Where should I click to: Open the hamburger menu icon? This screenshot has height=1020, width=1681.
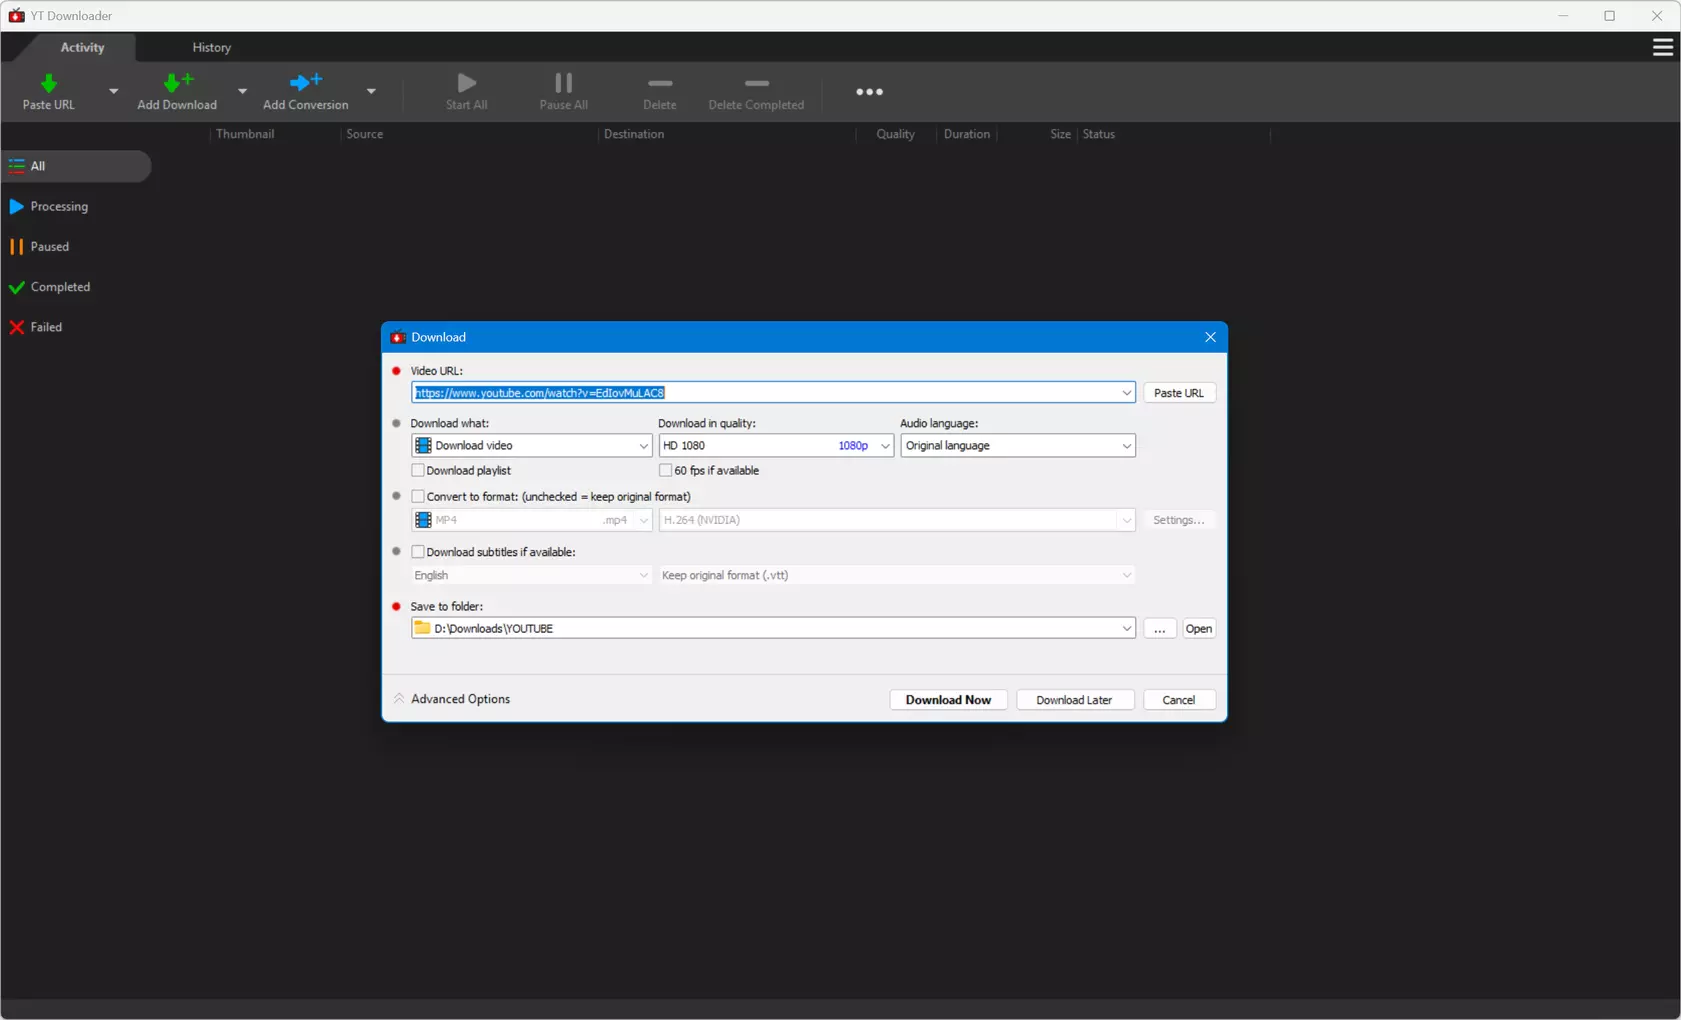(x=1662, y=47)
